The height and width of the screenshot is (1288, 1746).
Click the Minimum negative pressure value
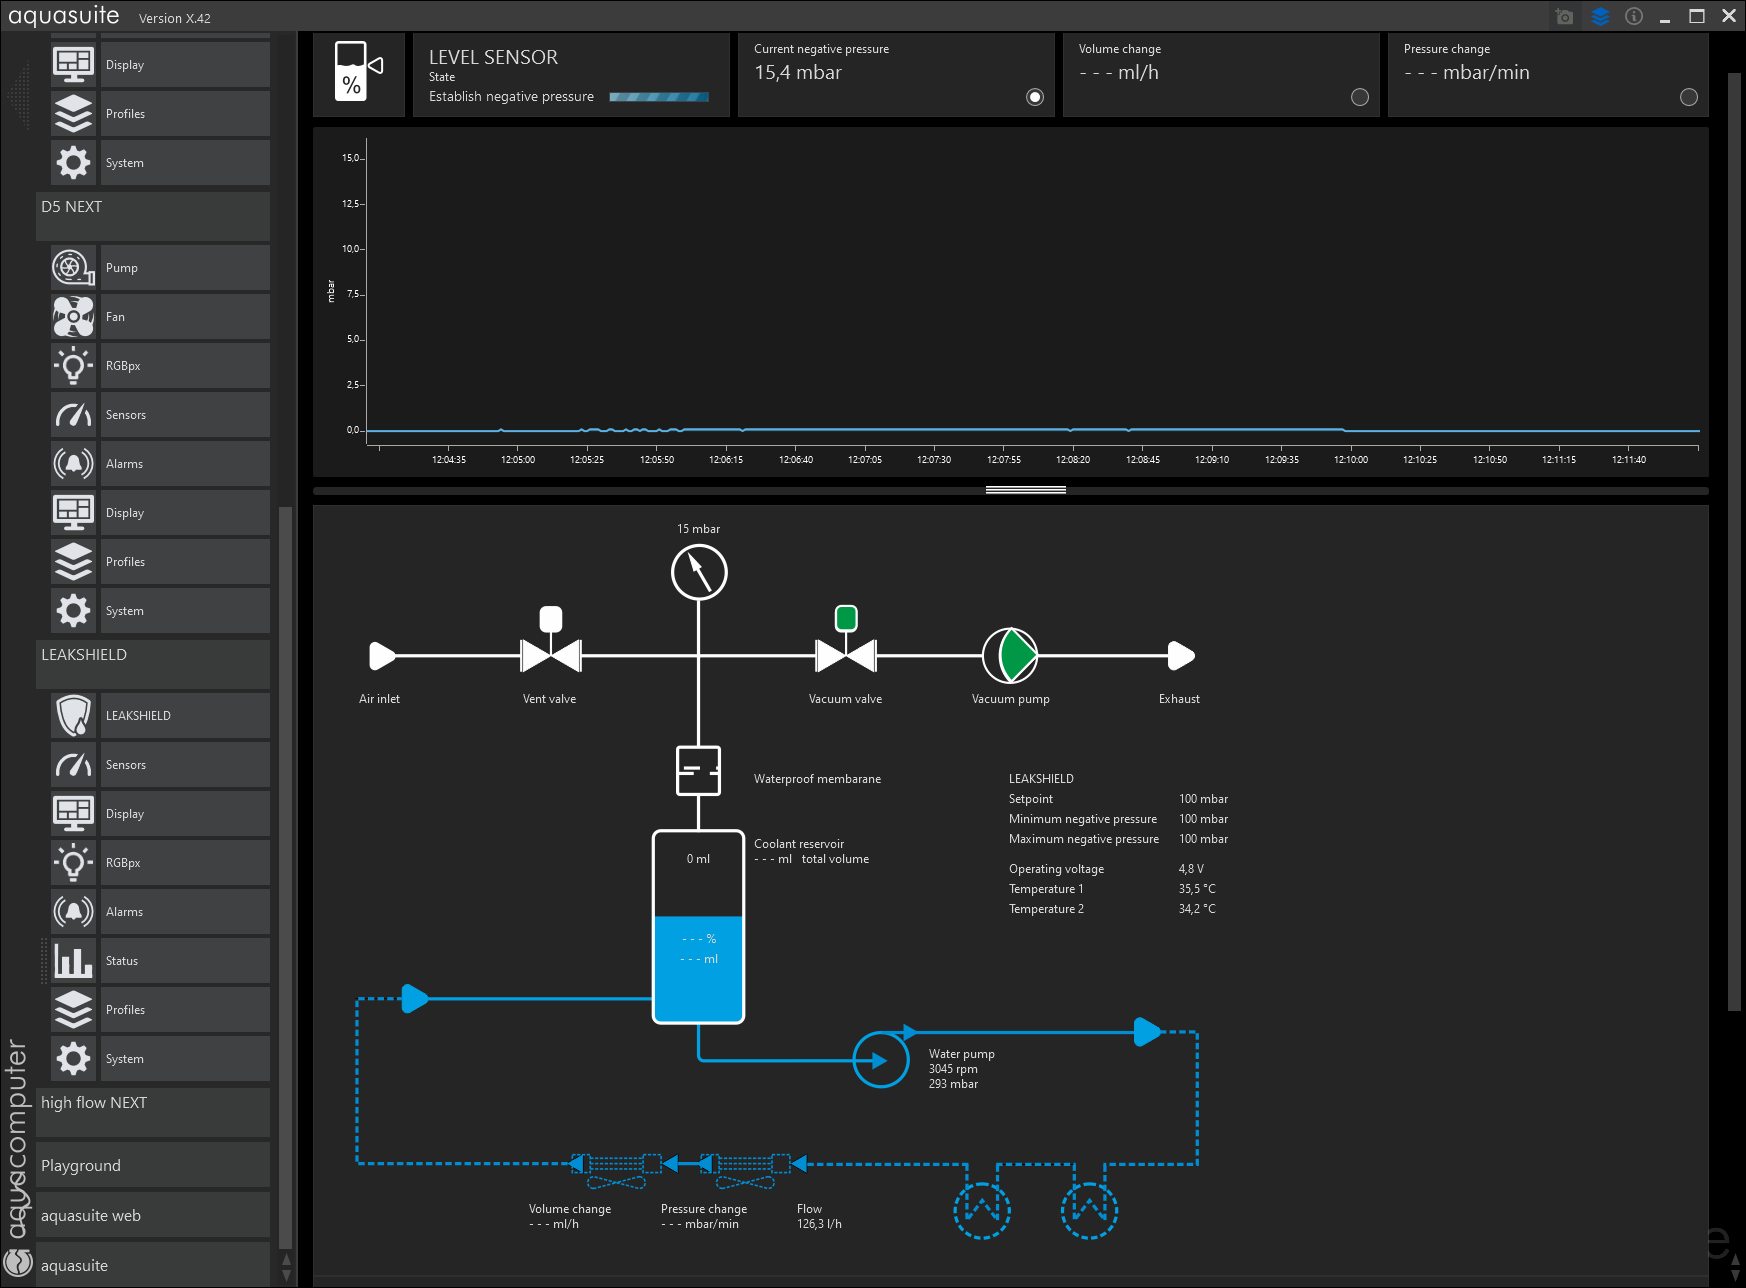(x=1203, y=819)
